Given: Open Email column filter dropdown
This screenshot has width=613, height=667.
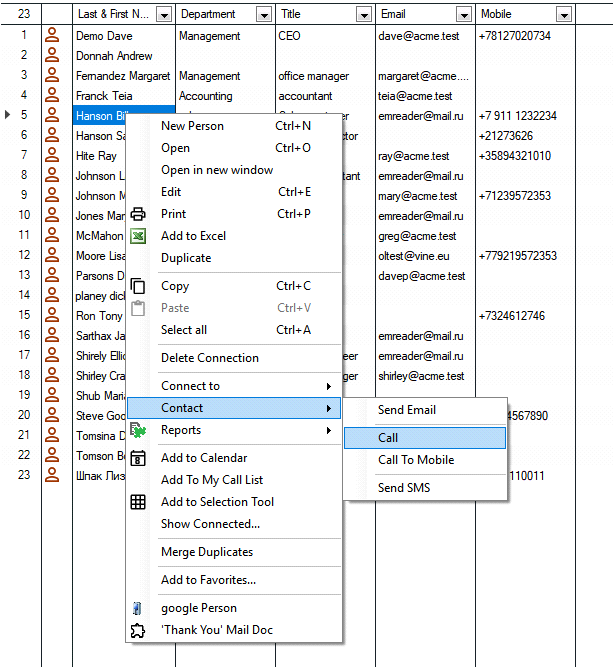Looking at the screenshot, I should point(464,15).
